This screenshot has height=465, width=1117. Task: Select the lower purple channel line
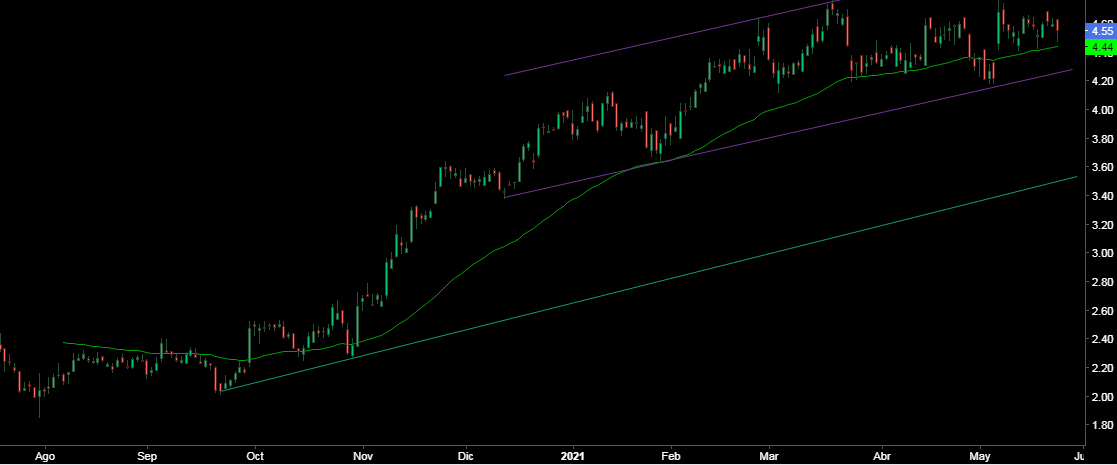[788, 133]
